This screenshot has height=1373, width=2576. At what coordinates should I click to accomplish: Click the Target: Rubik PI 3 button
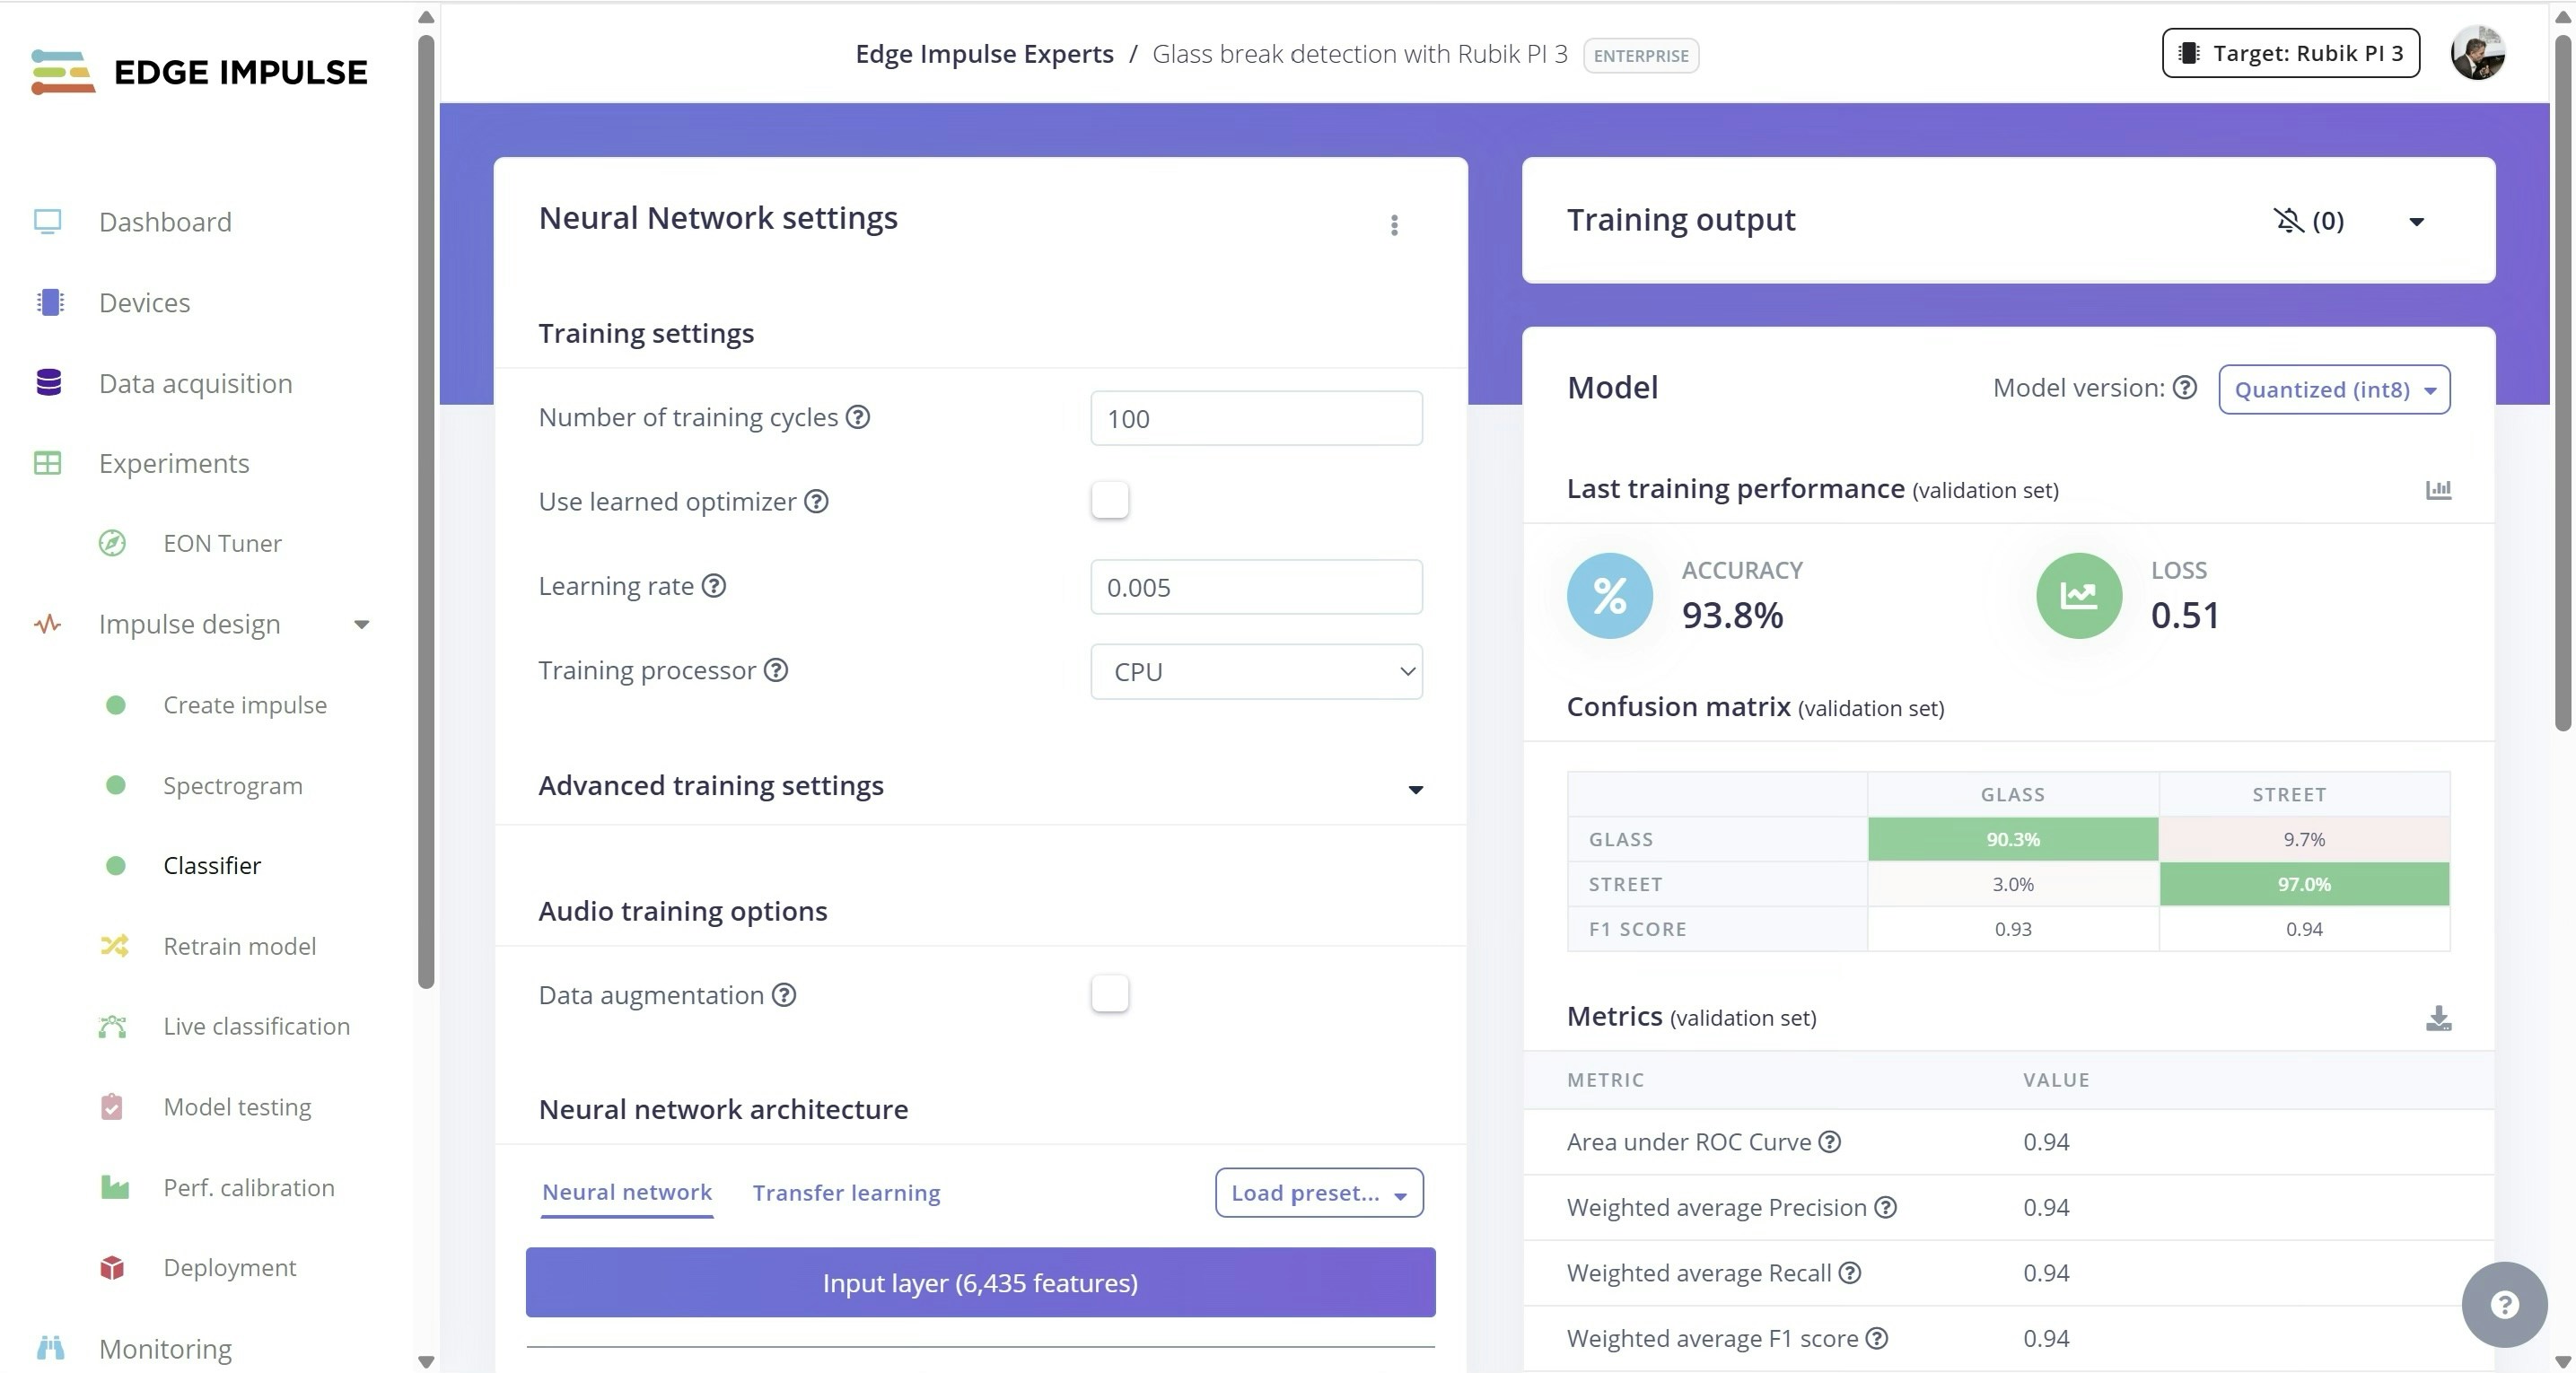(x=2290, y=54)
